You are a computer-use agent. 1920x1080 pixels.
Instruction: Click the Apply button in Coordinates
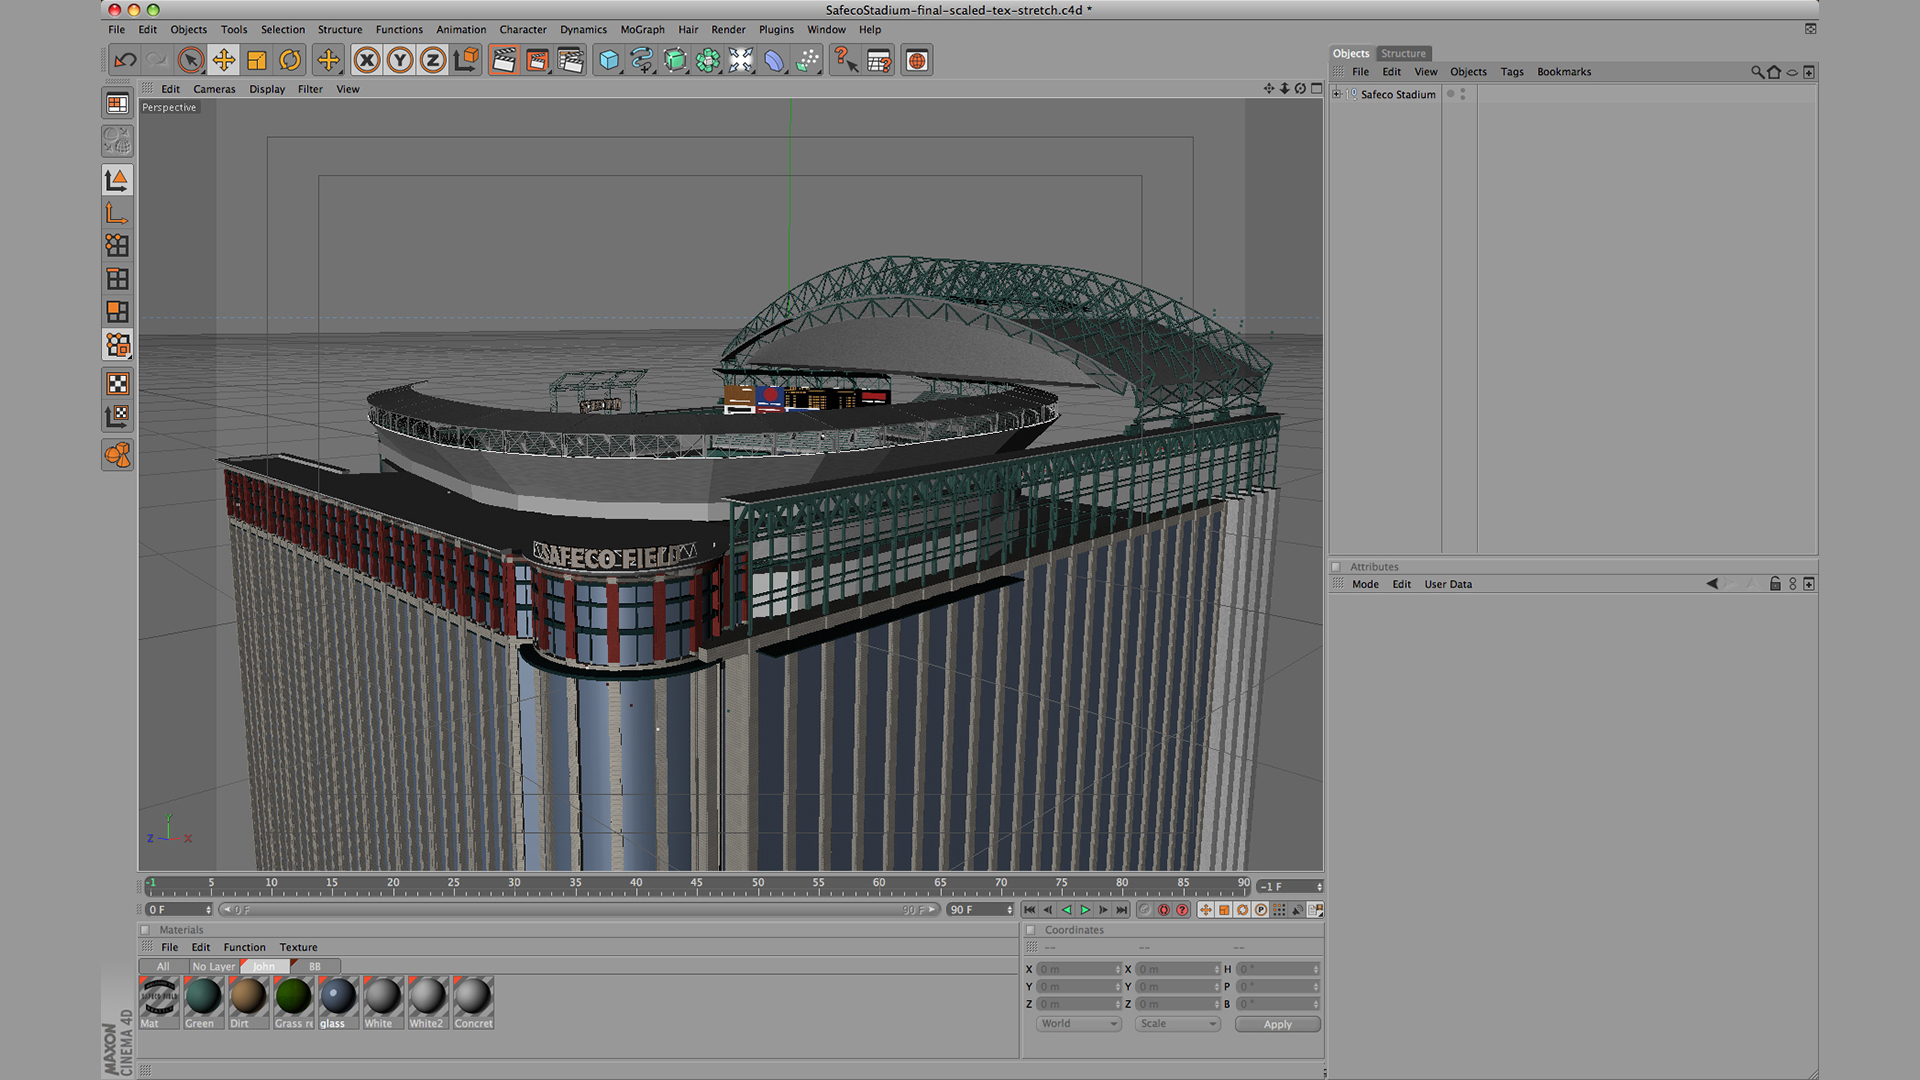[x=1277, y=1024]
